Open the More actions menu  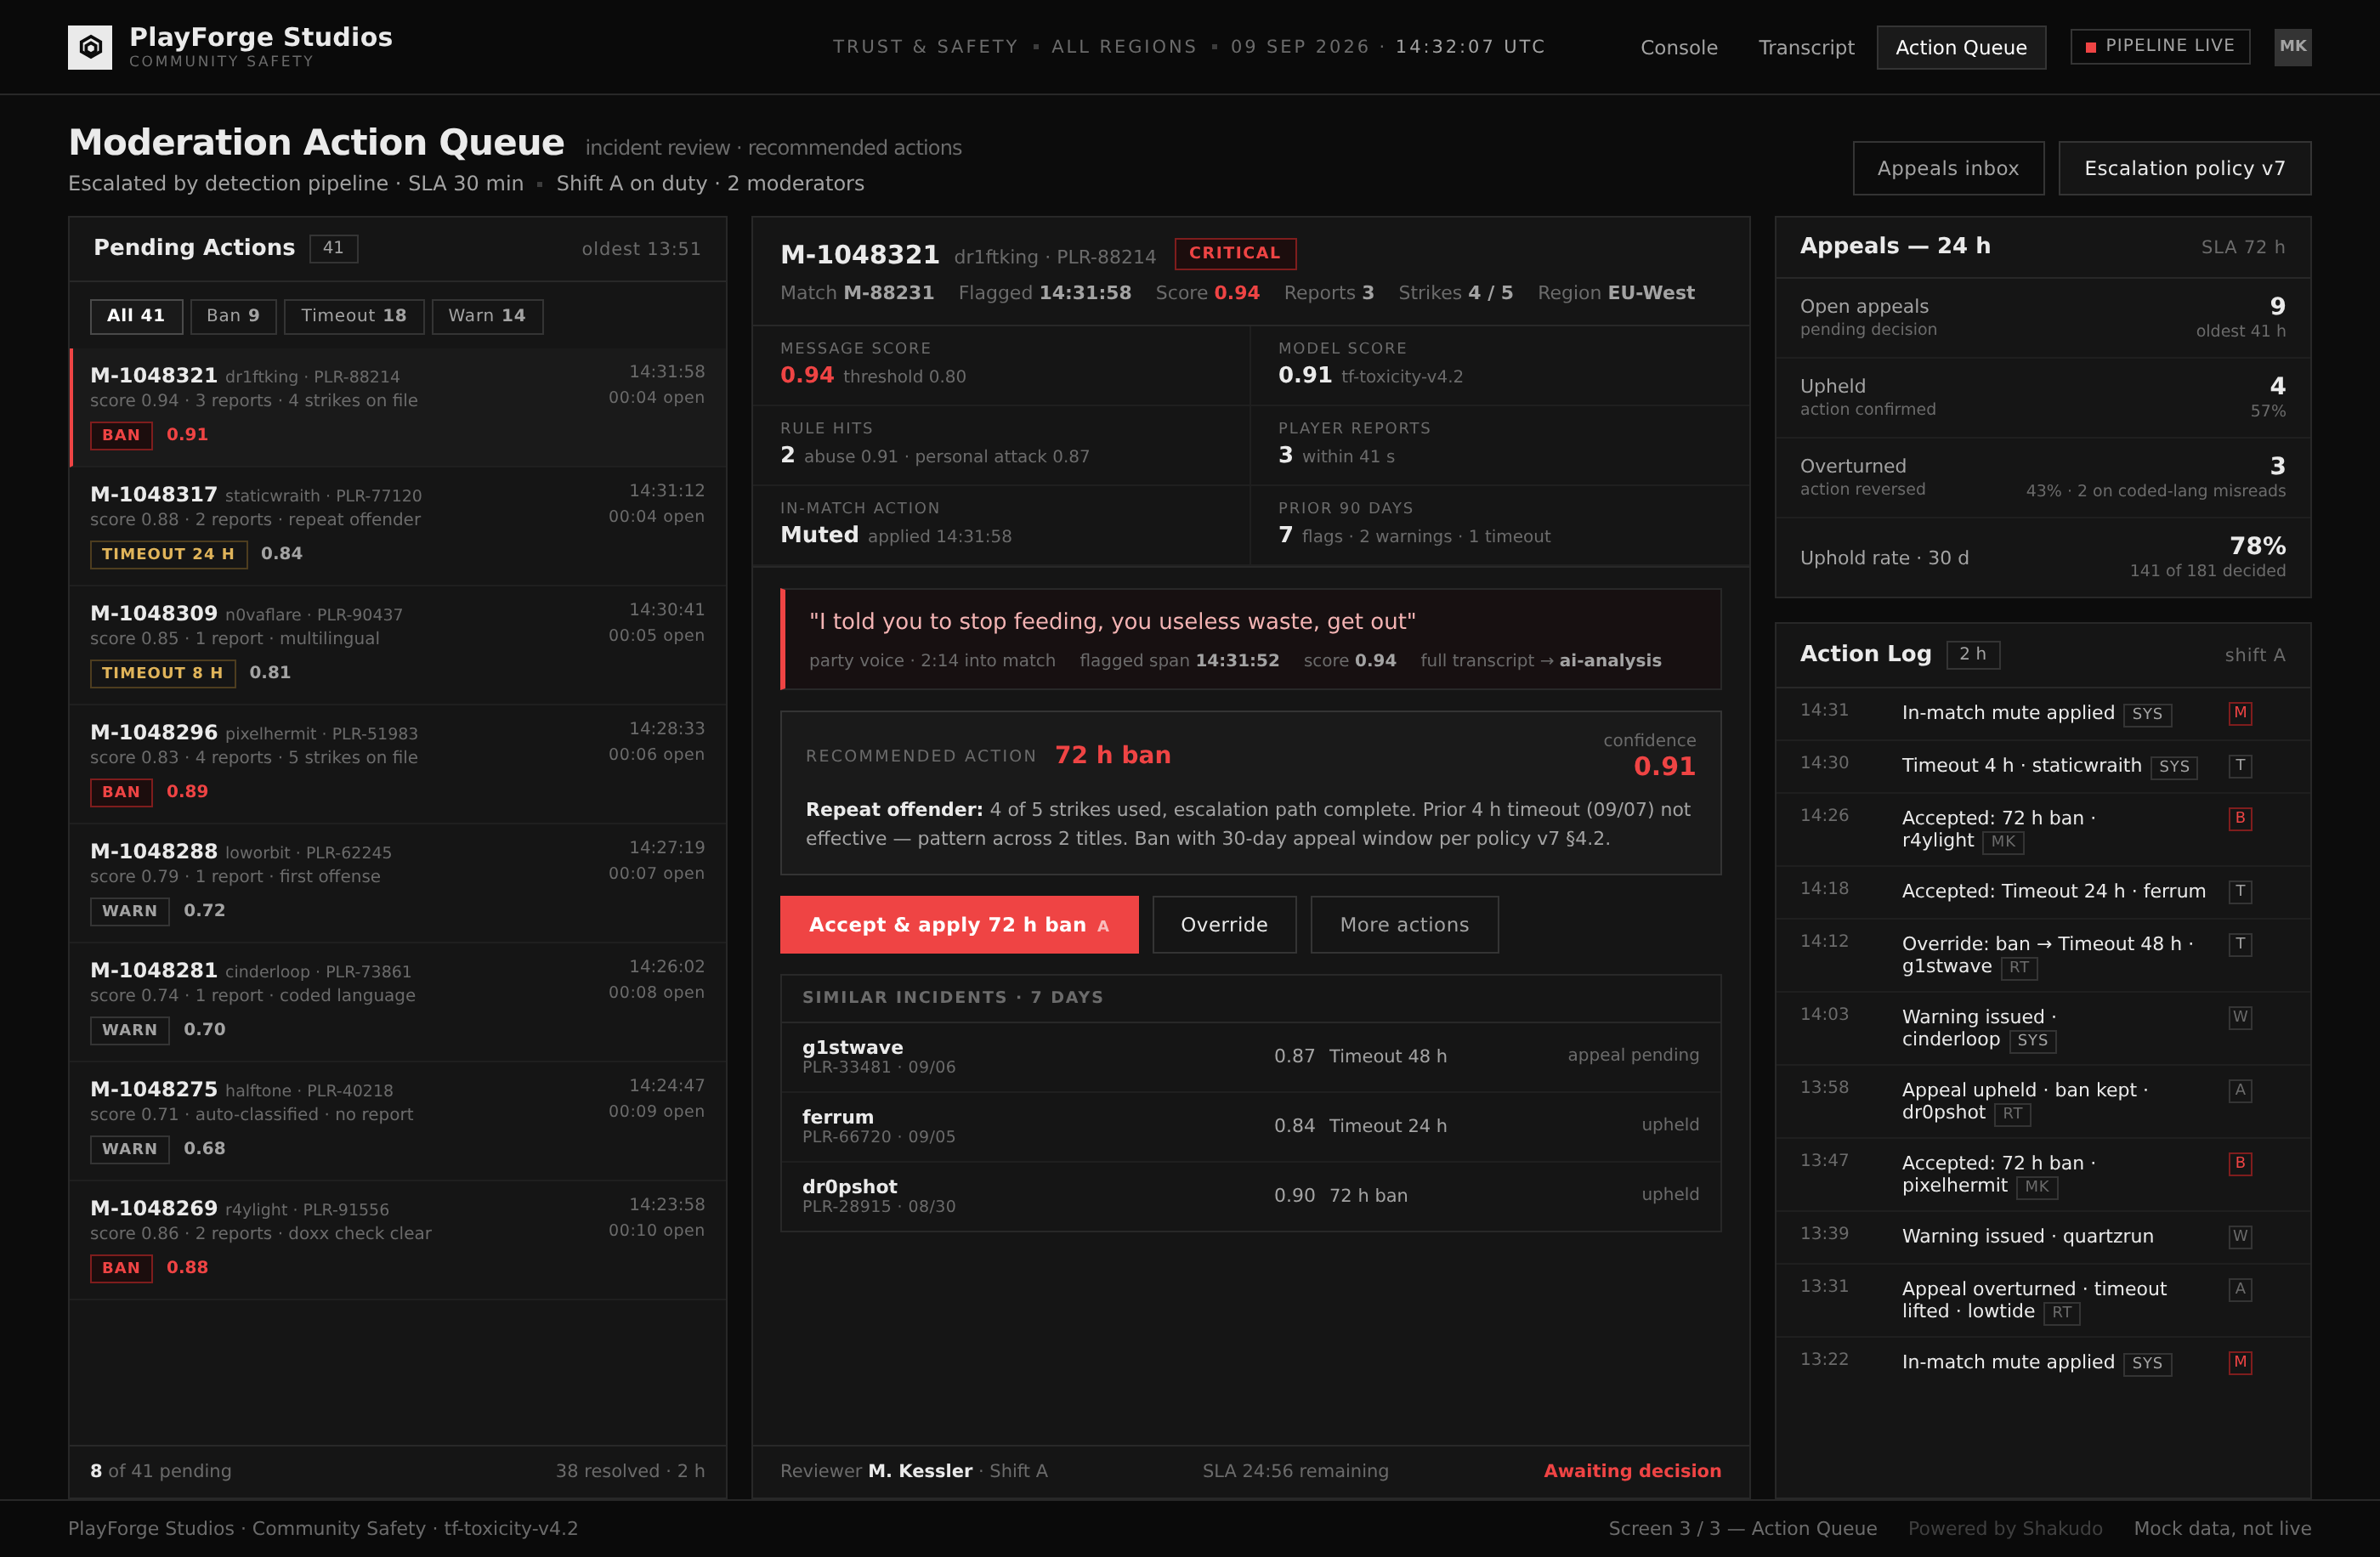click(1404, 925)
